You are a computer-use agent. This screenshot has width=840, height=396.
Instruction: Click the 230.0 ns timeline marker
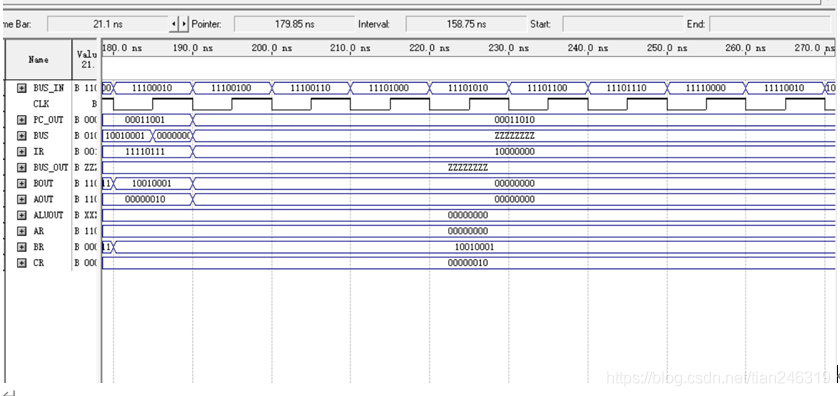[x=508, y=48]
